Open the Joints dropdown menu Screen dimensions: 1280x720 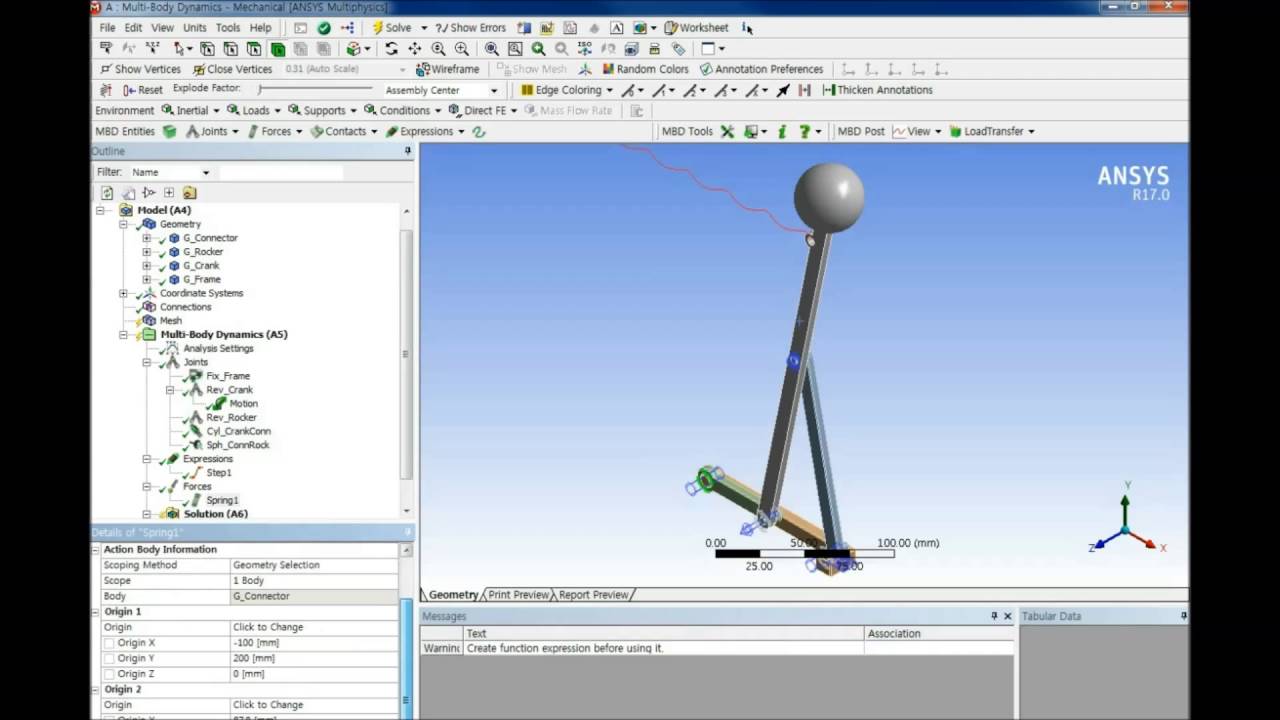click(x=213, y=131)
